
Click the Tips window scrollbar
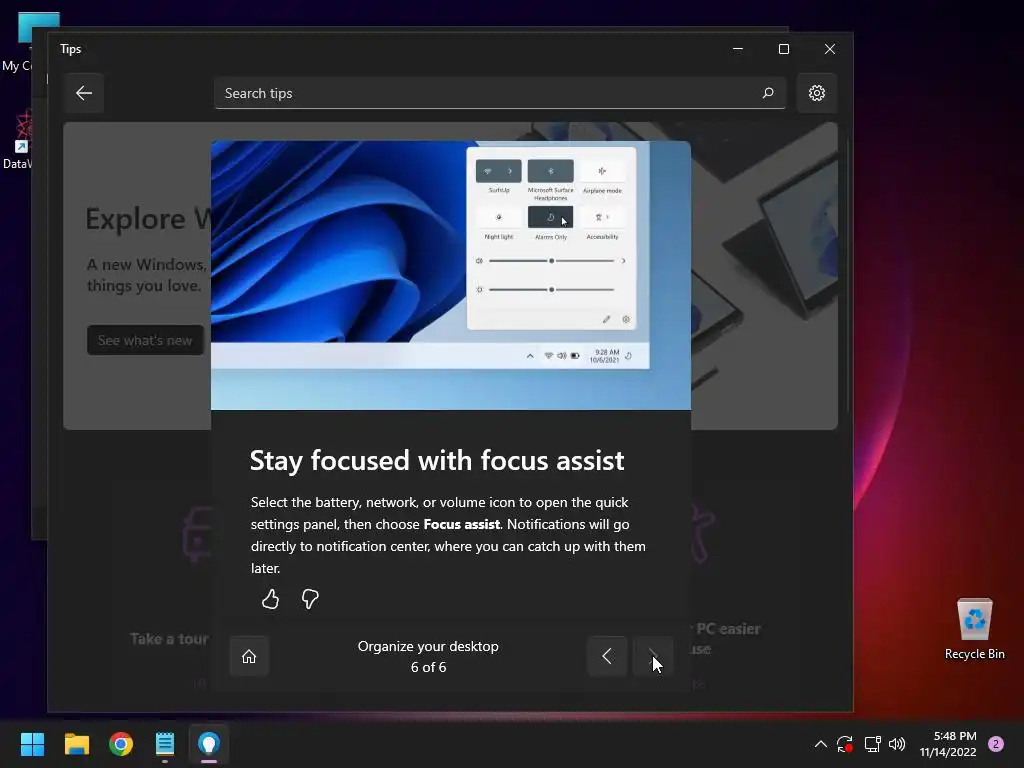point(848,274)
